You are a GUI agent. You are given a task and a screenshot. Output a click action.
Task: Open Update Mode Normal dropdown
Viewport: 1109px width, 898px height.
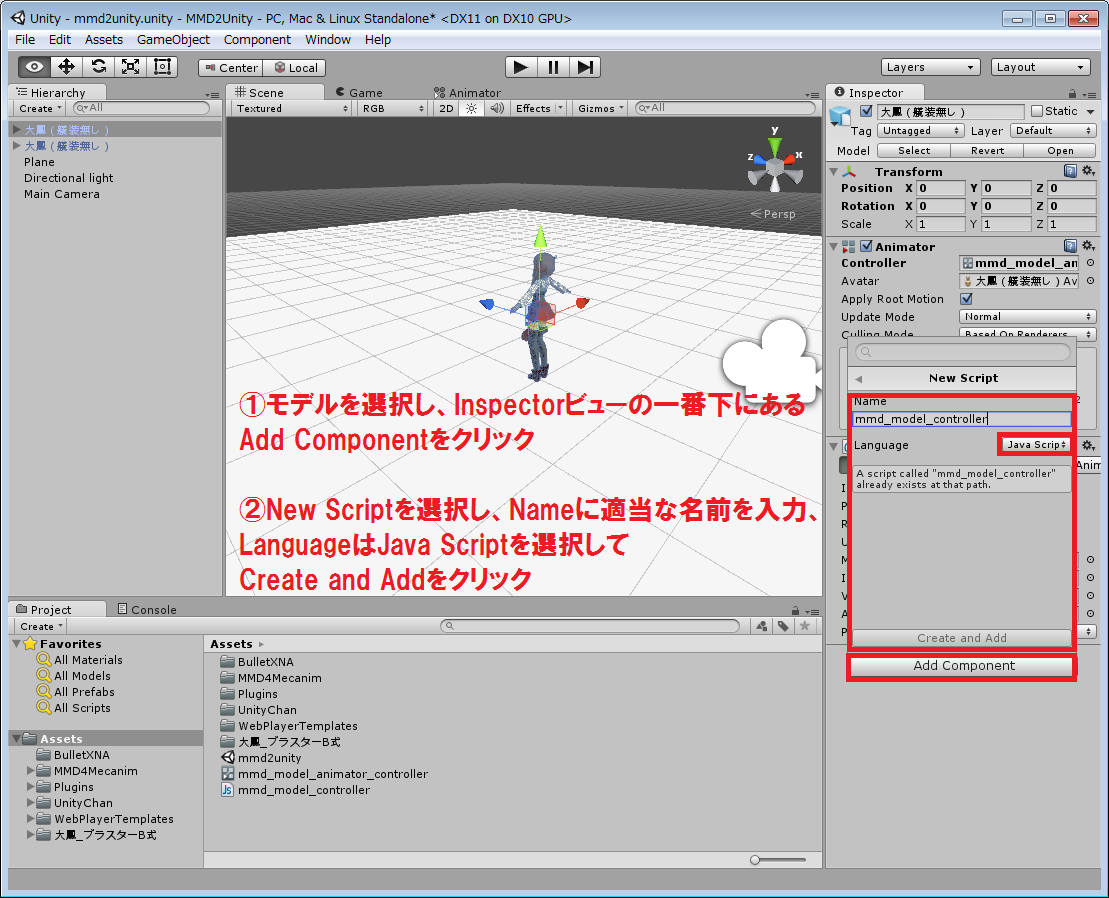tap(1027, 317)
